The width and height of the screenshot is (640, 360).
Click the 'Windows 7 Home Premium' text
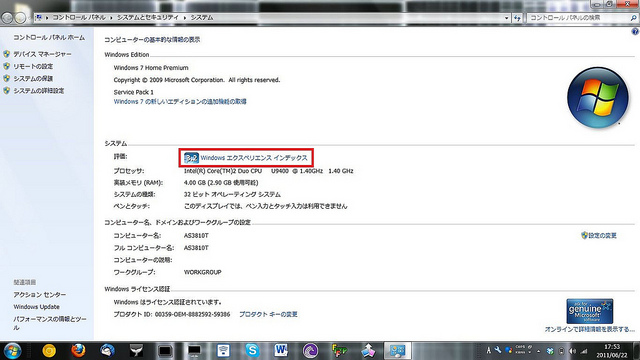(x=151, y=68)
